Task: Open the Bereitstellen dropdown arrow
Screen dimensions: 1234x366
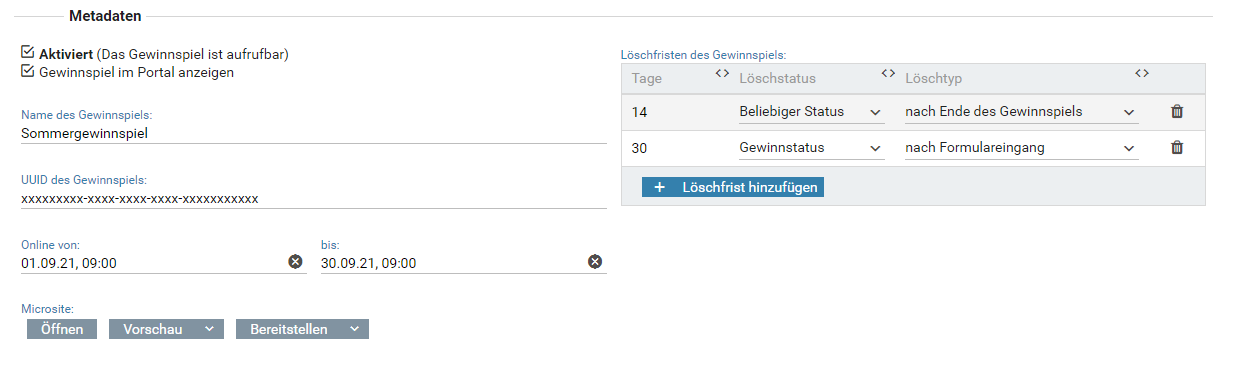Action: click(x=355, y=329)
